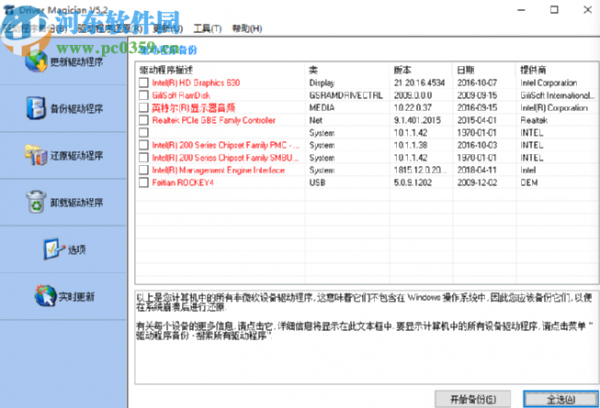600x408 pixels.
Task: Open the Backup Drivers (备份驱动程序) sidebar icon
Action: [x=33, y=109]
